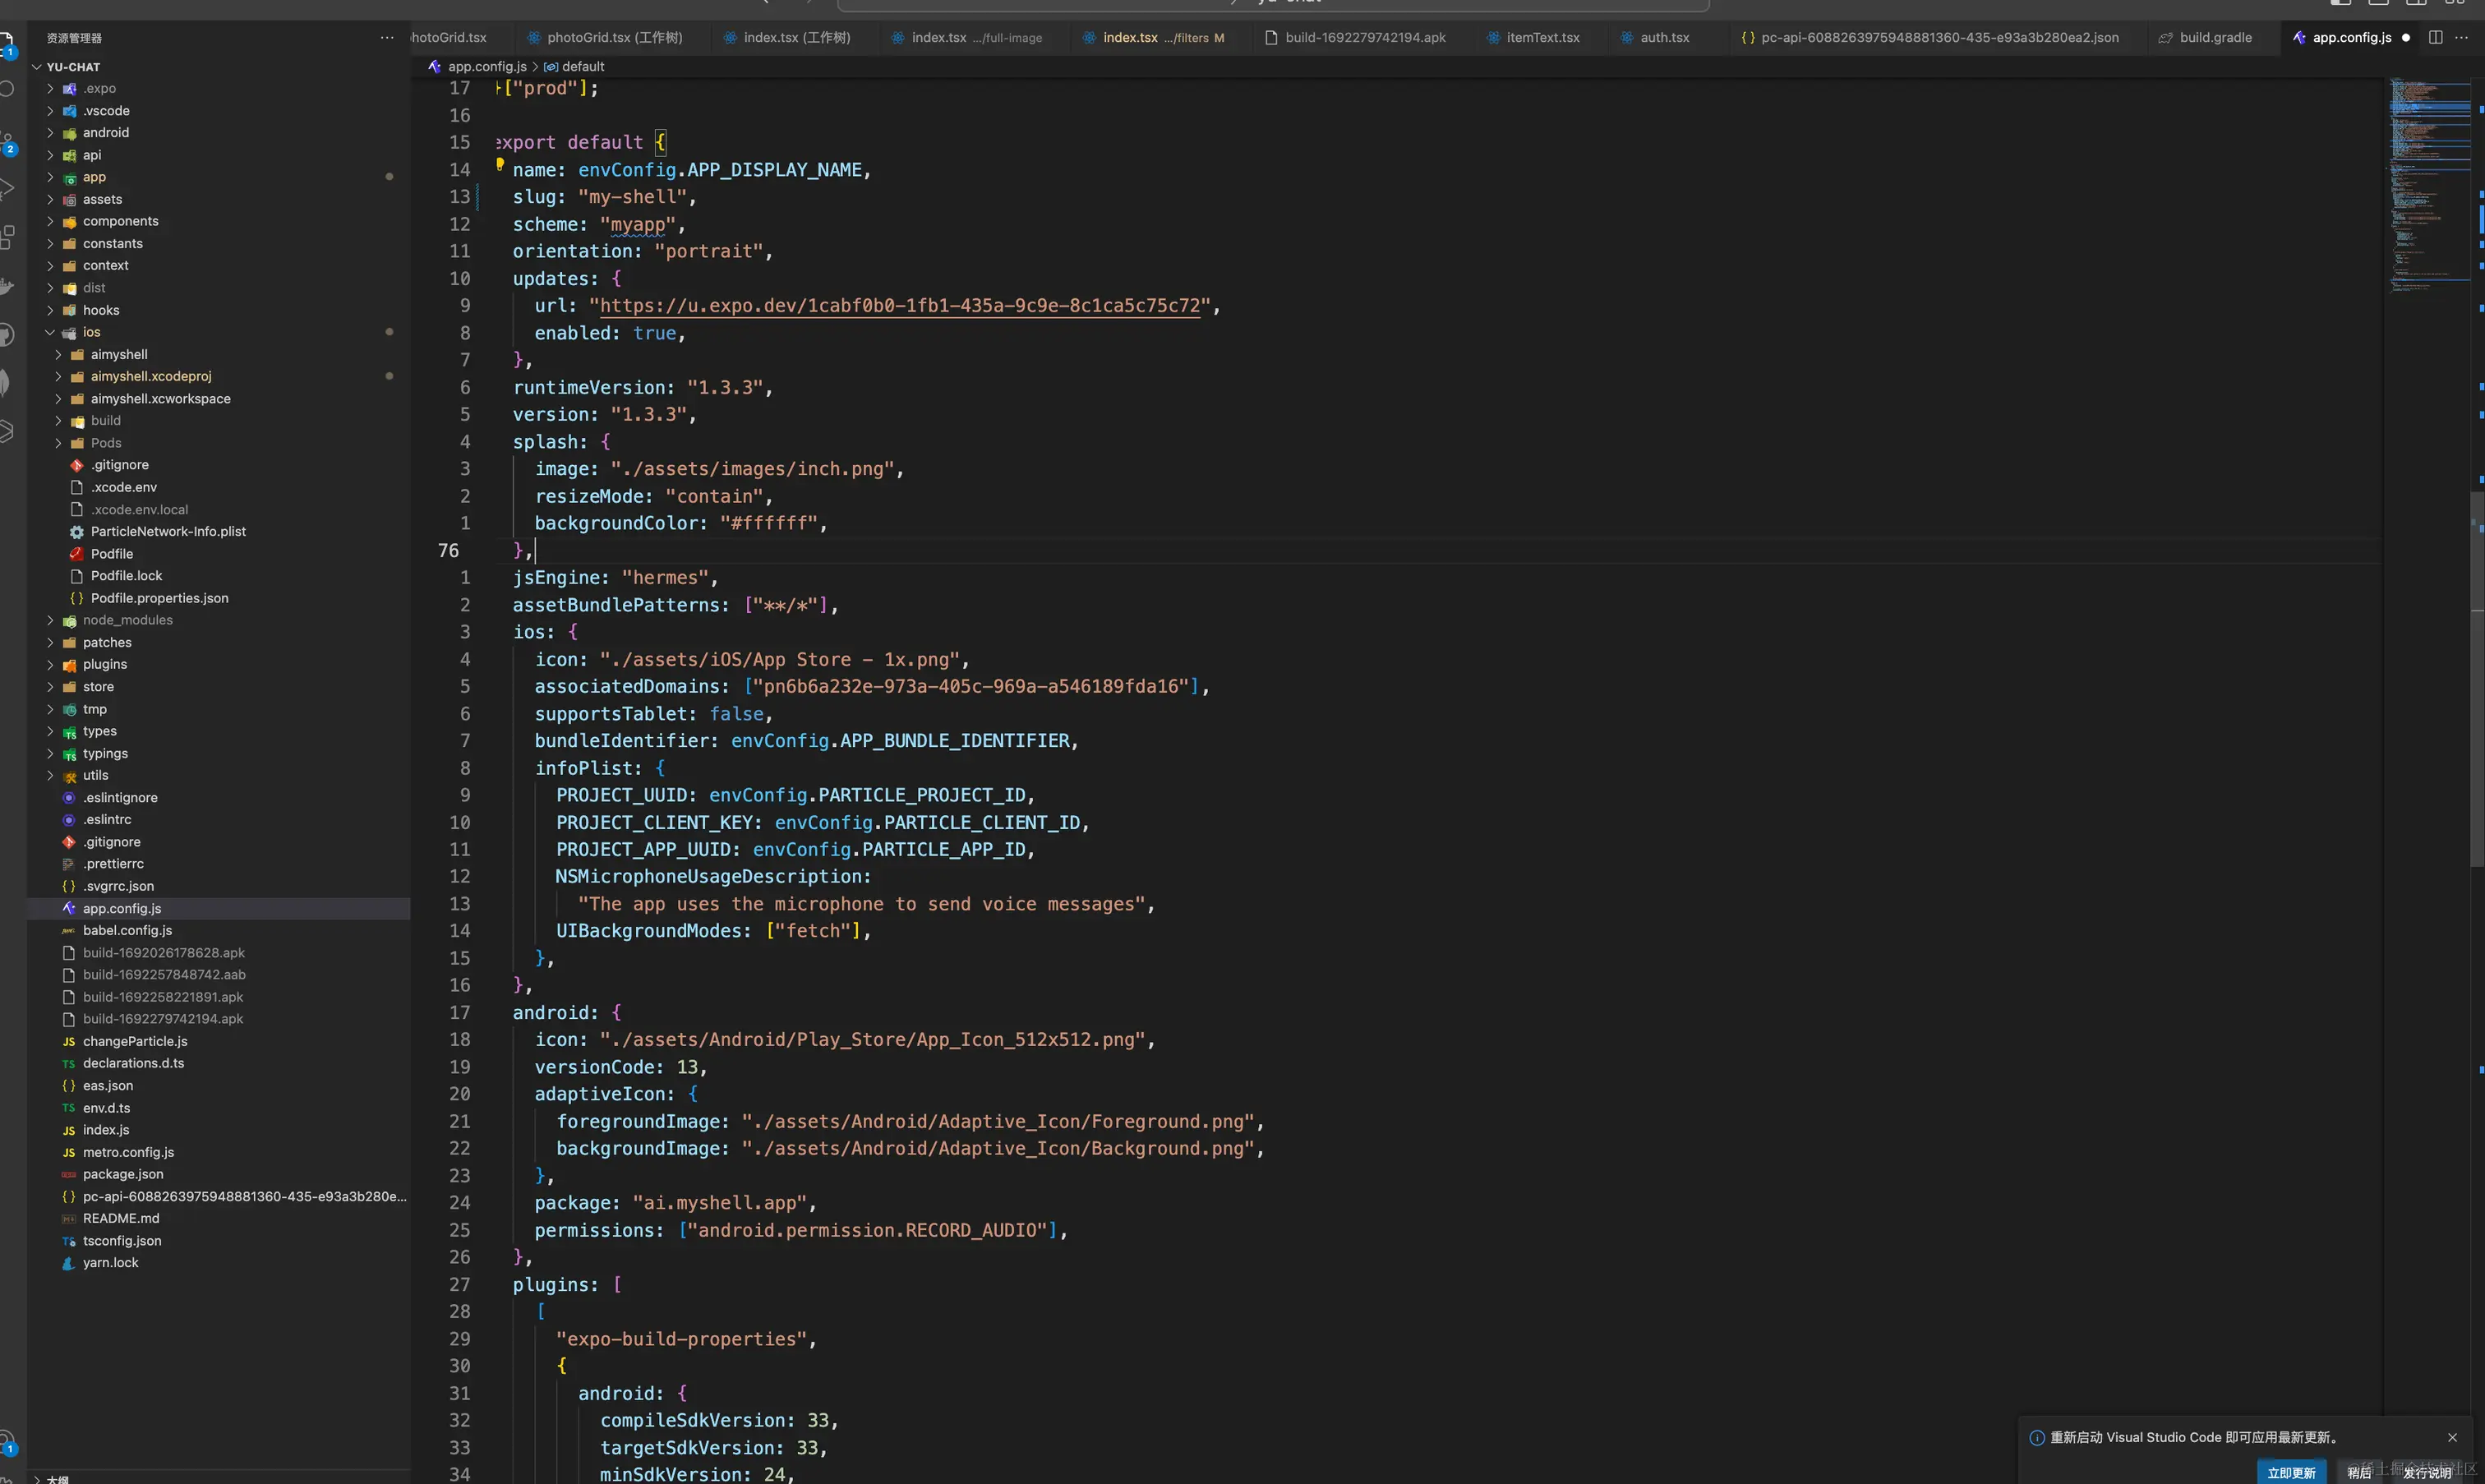Collapse the YU-CHAT root folder
2485x1484 pixels.
click(37, 67)
